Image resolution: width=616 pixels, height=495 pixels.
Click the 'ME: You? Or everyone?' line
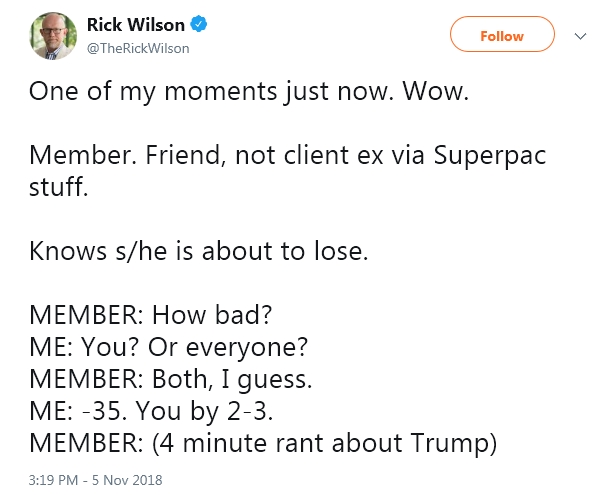(x=169, y=348)
